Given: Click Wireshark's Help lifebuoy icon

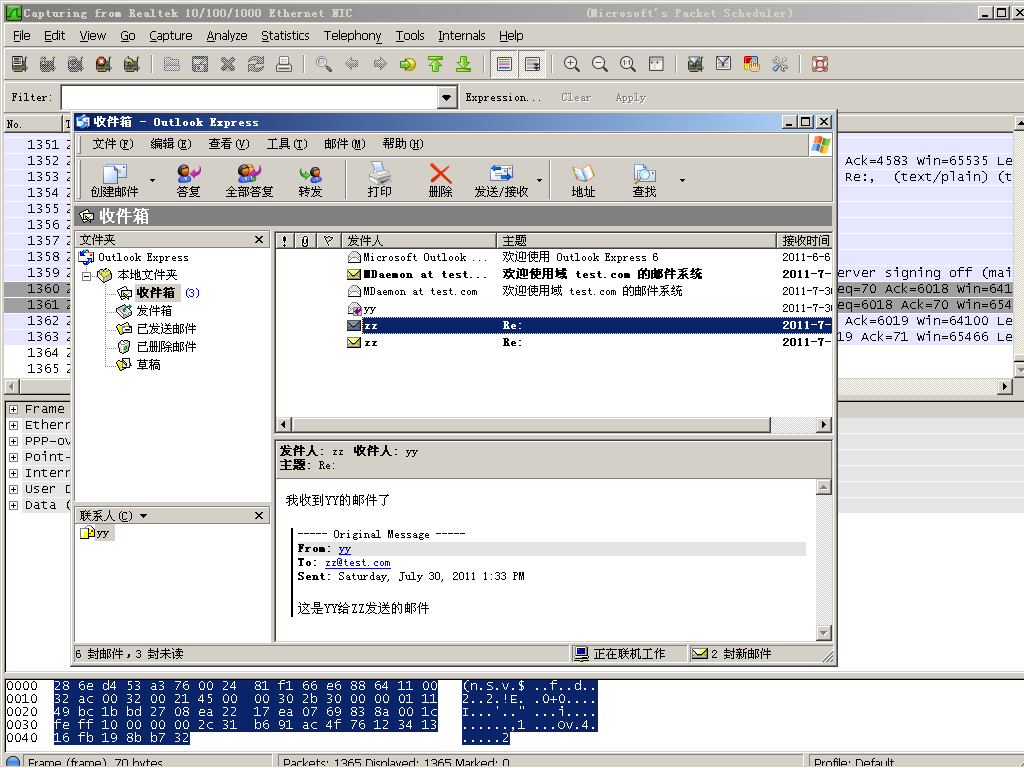Looking at the screenshot, I should (x=820, y=64).
